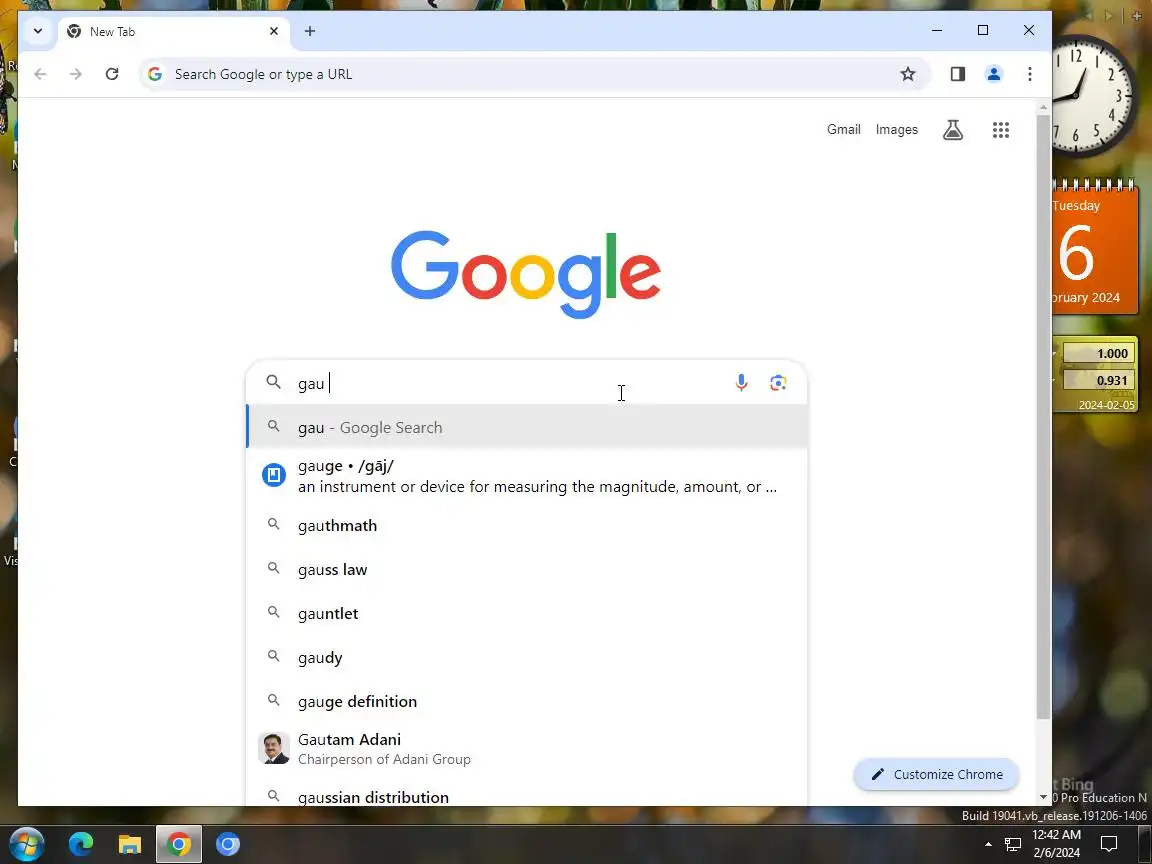Screen dimensions: 1152x864
Task: Open the blue Chromium taskbar icon
Action: pyautogui.click(x=228, y=844)
